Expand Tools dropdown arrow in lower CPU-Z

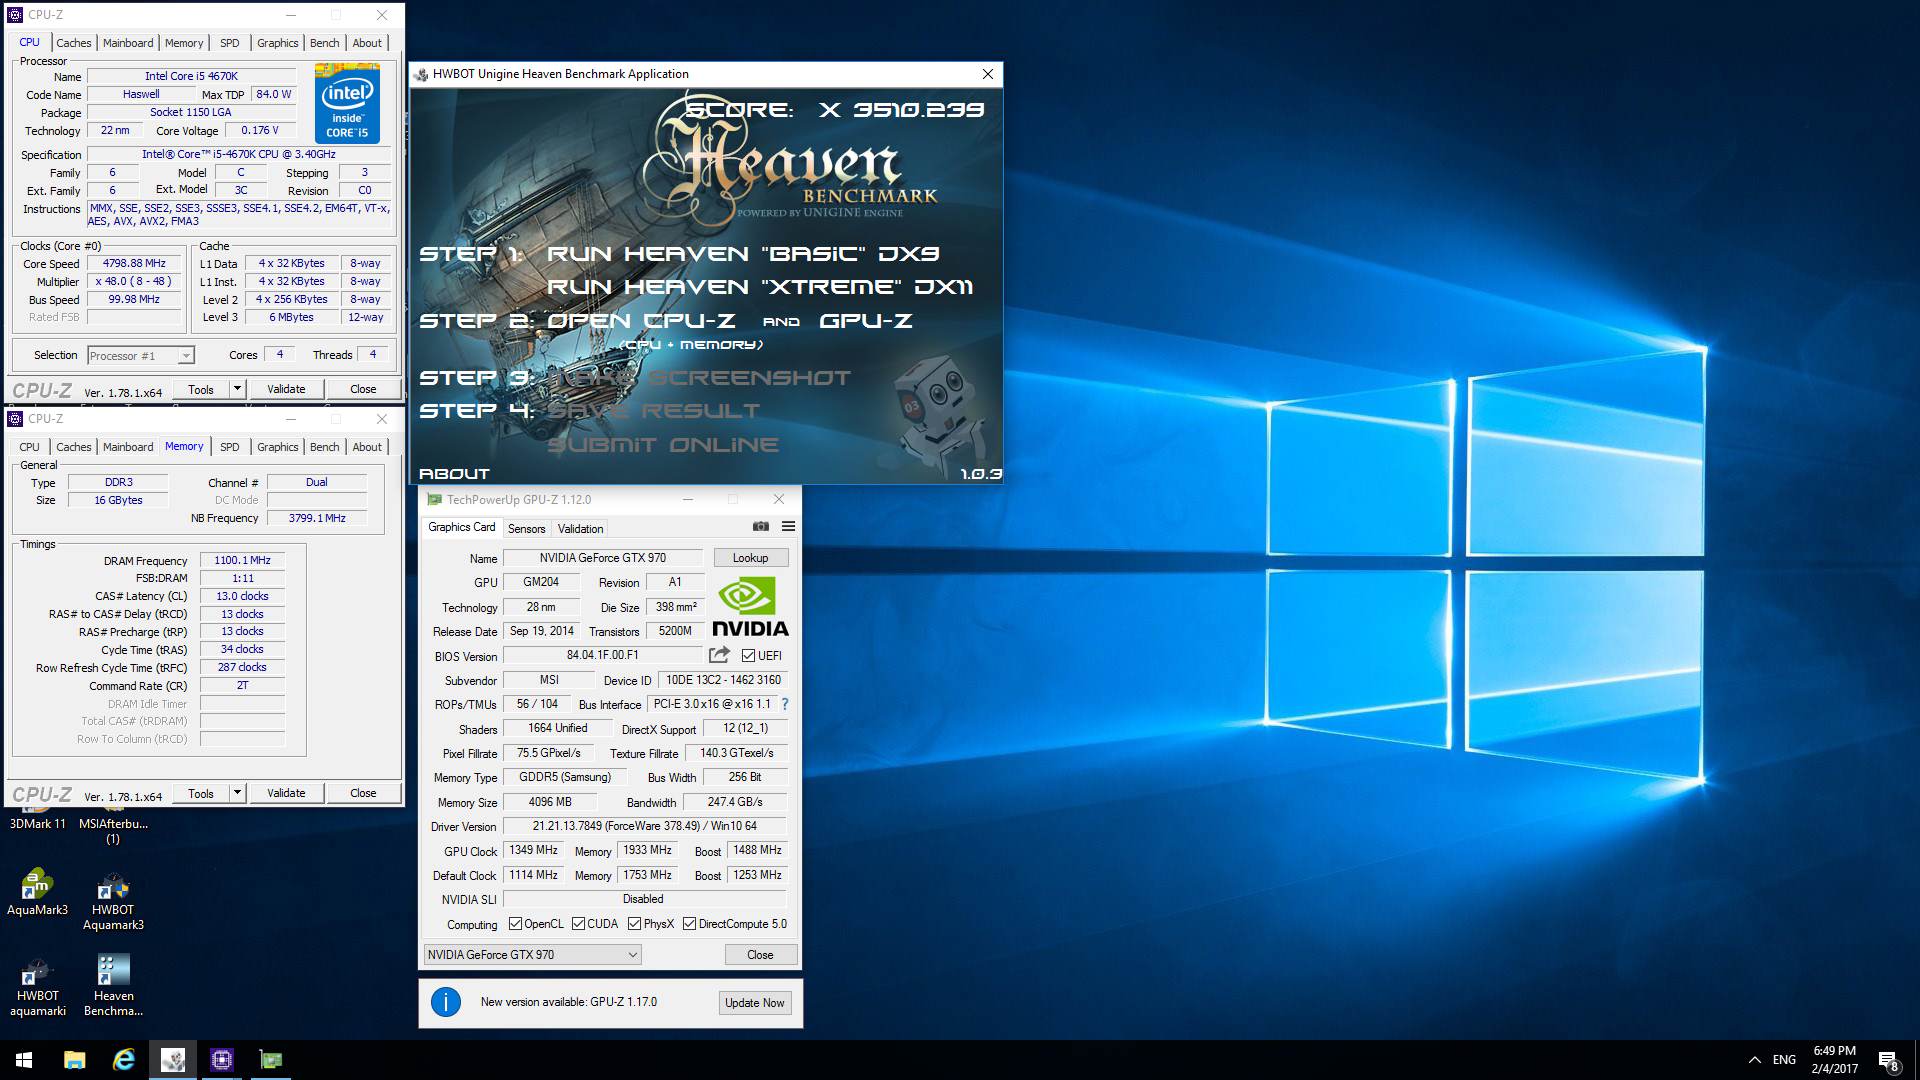[237, 793]
